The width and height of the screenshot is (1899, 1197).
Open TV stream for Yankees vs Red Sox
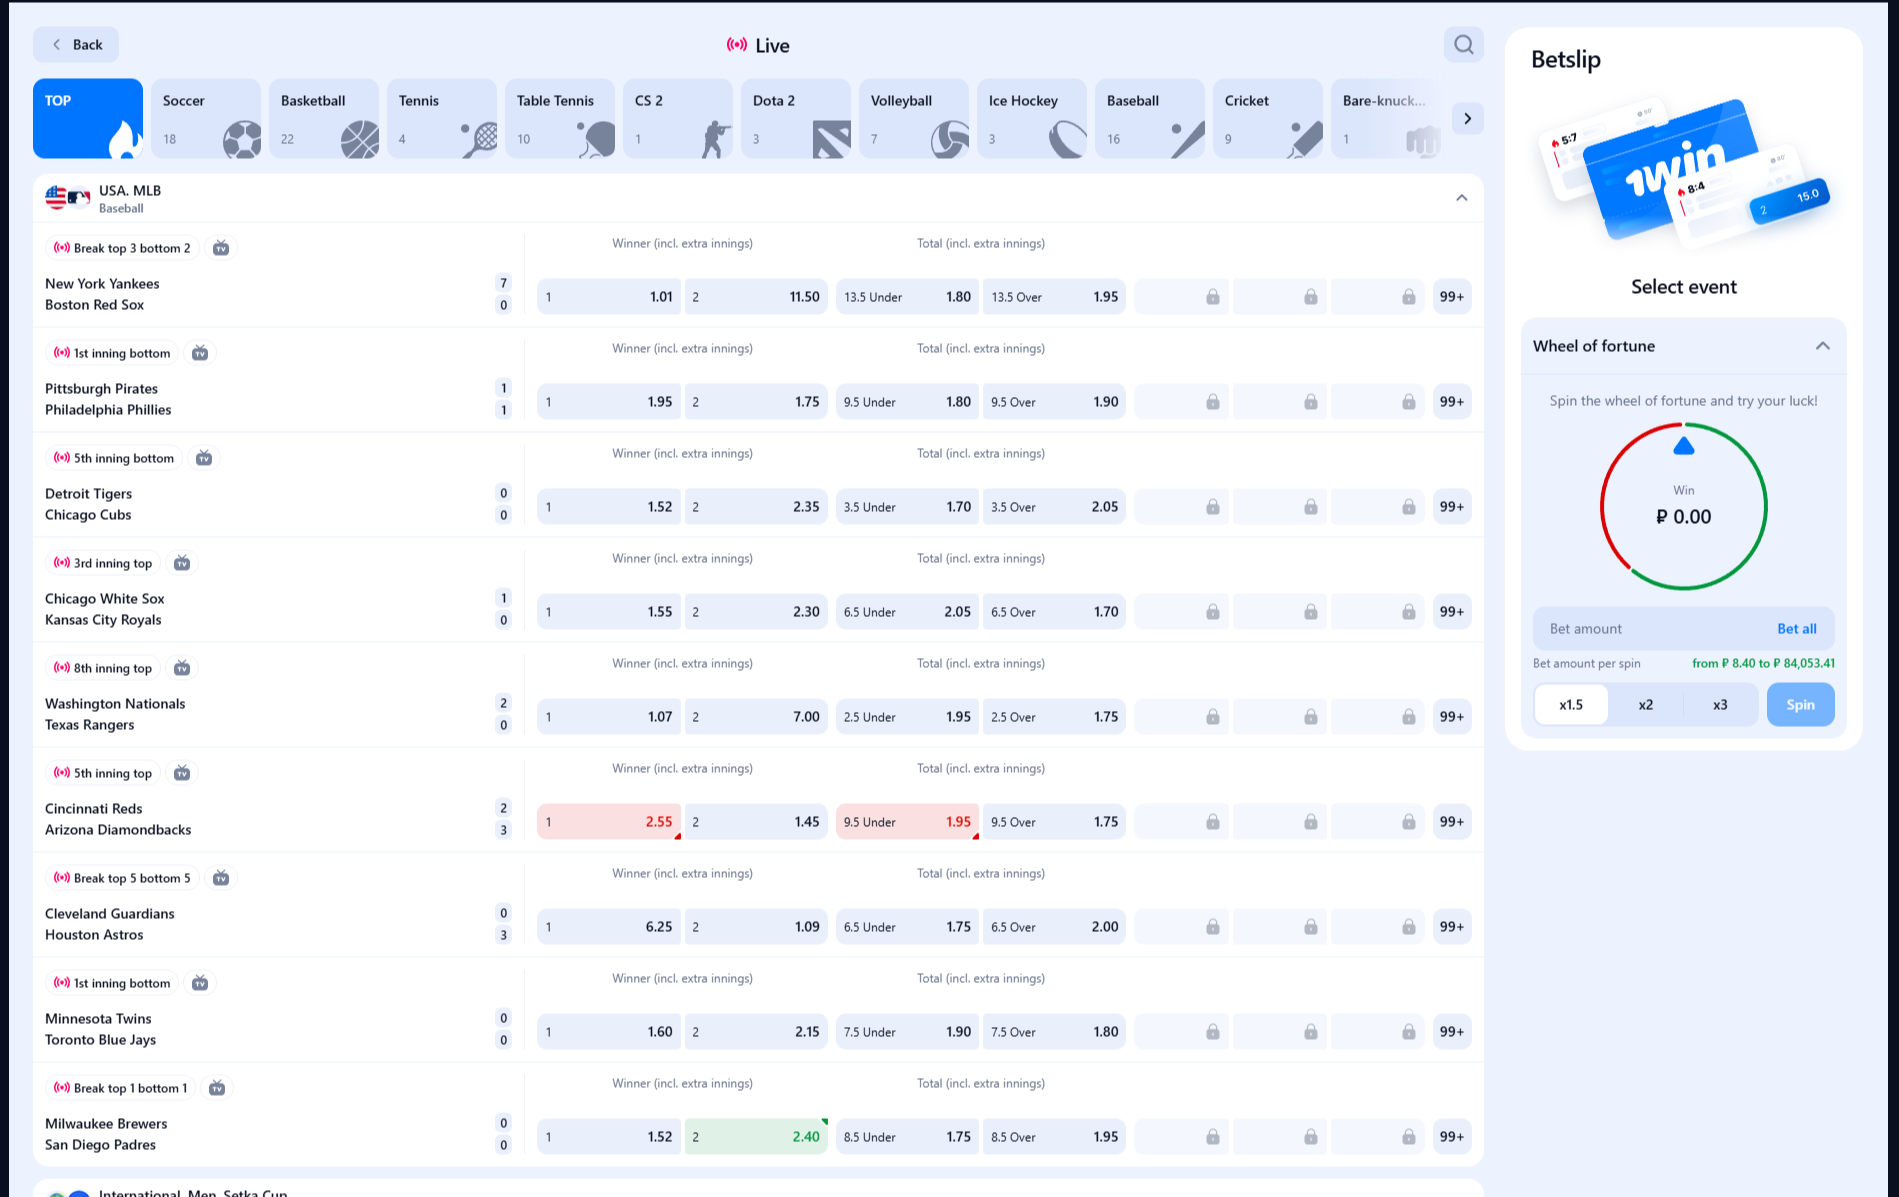coord(221,248)
